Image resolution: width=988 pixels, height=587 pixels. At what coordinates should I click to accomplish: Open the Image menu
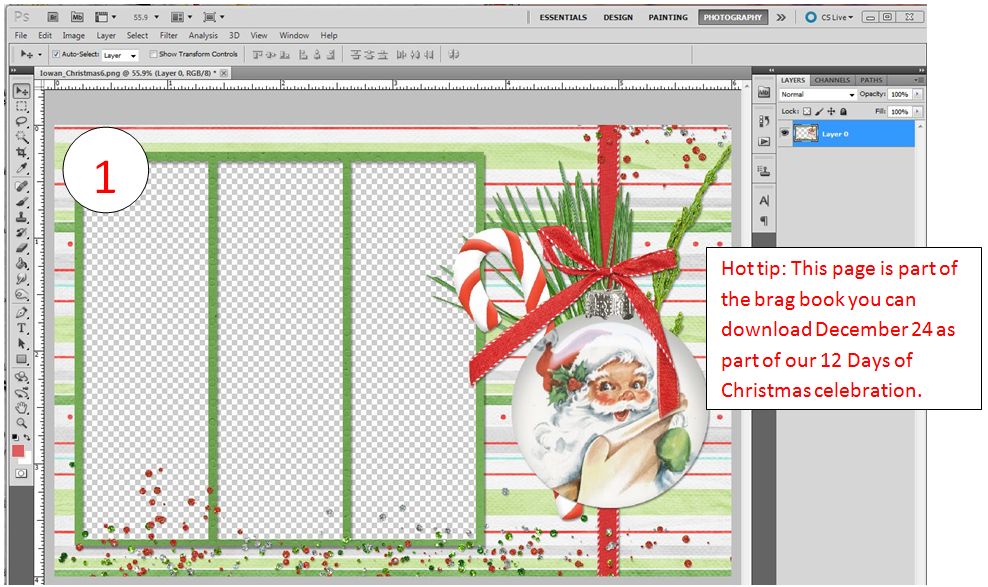73,35
